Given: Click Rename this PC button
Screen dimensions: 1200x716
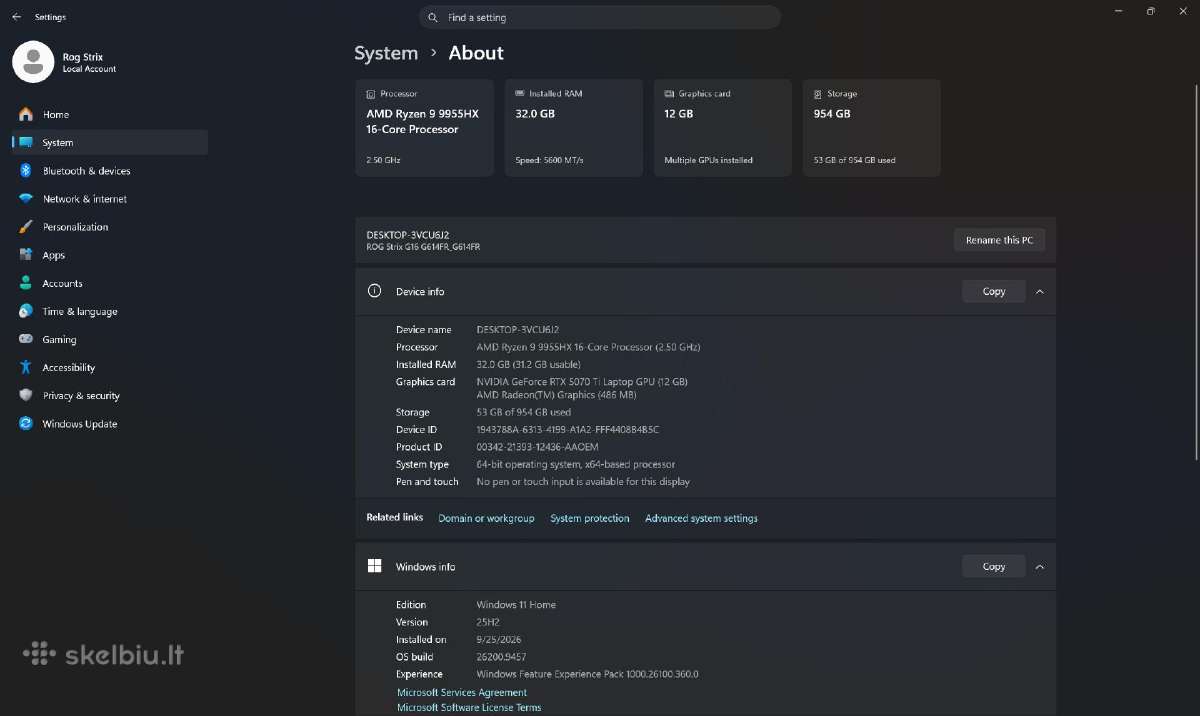Looking at the screenshot, I should coord(999,240).
